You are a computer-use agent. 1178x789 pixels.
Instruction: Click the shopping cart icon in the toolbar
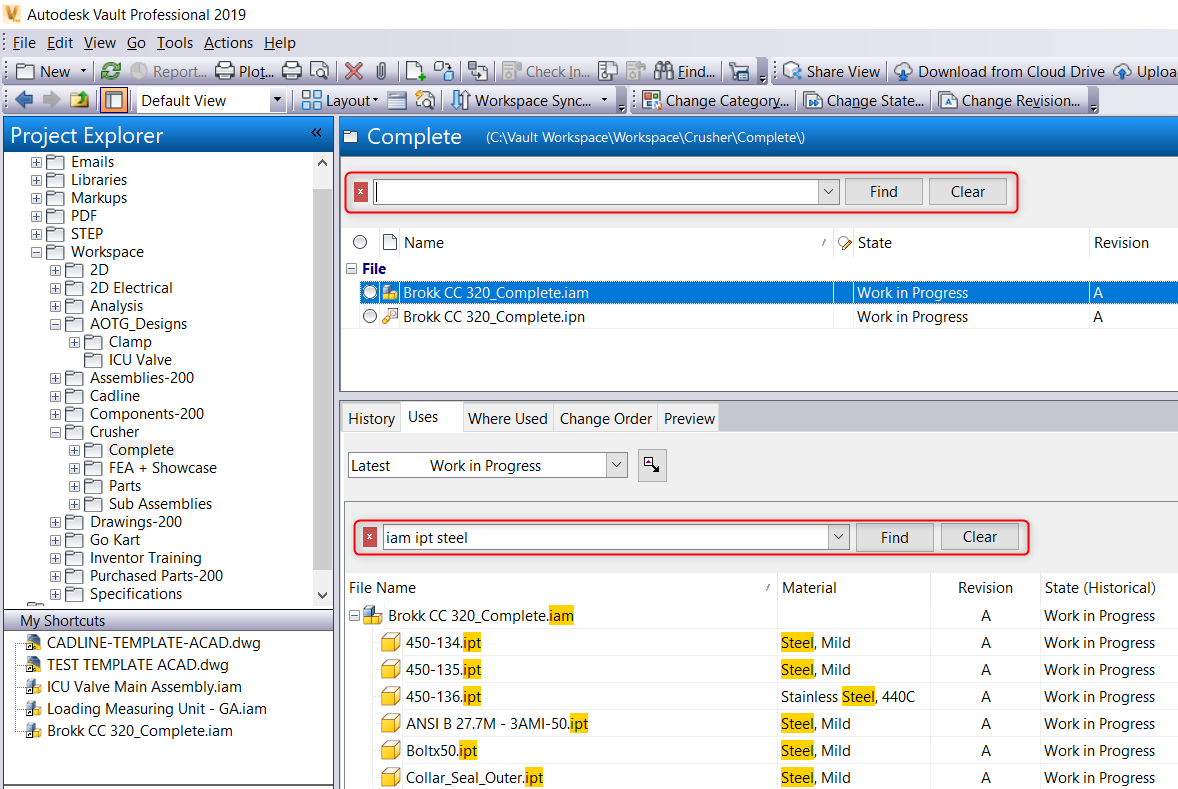[x=739, y=71]
